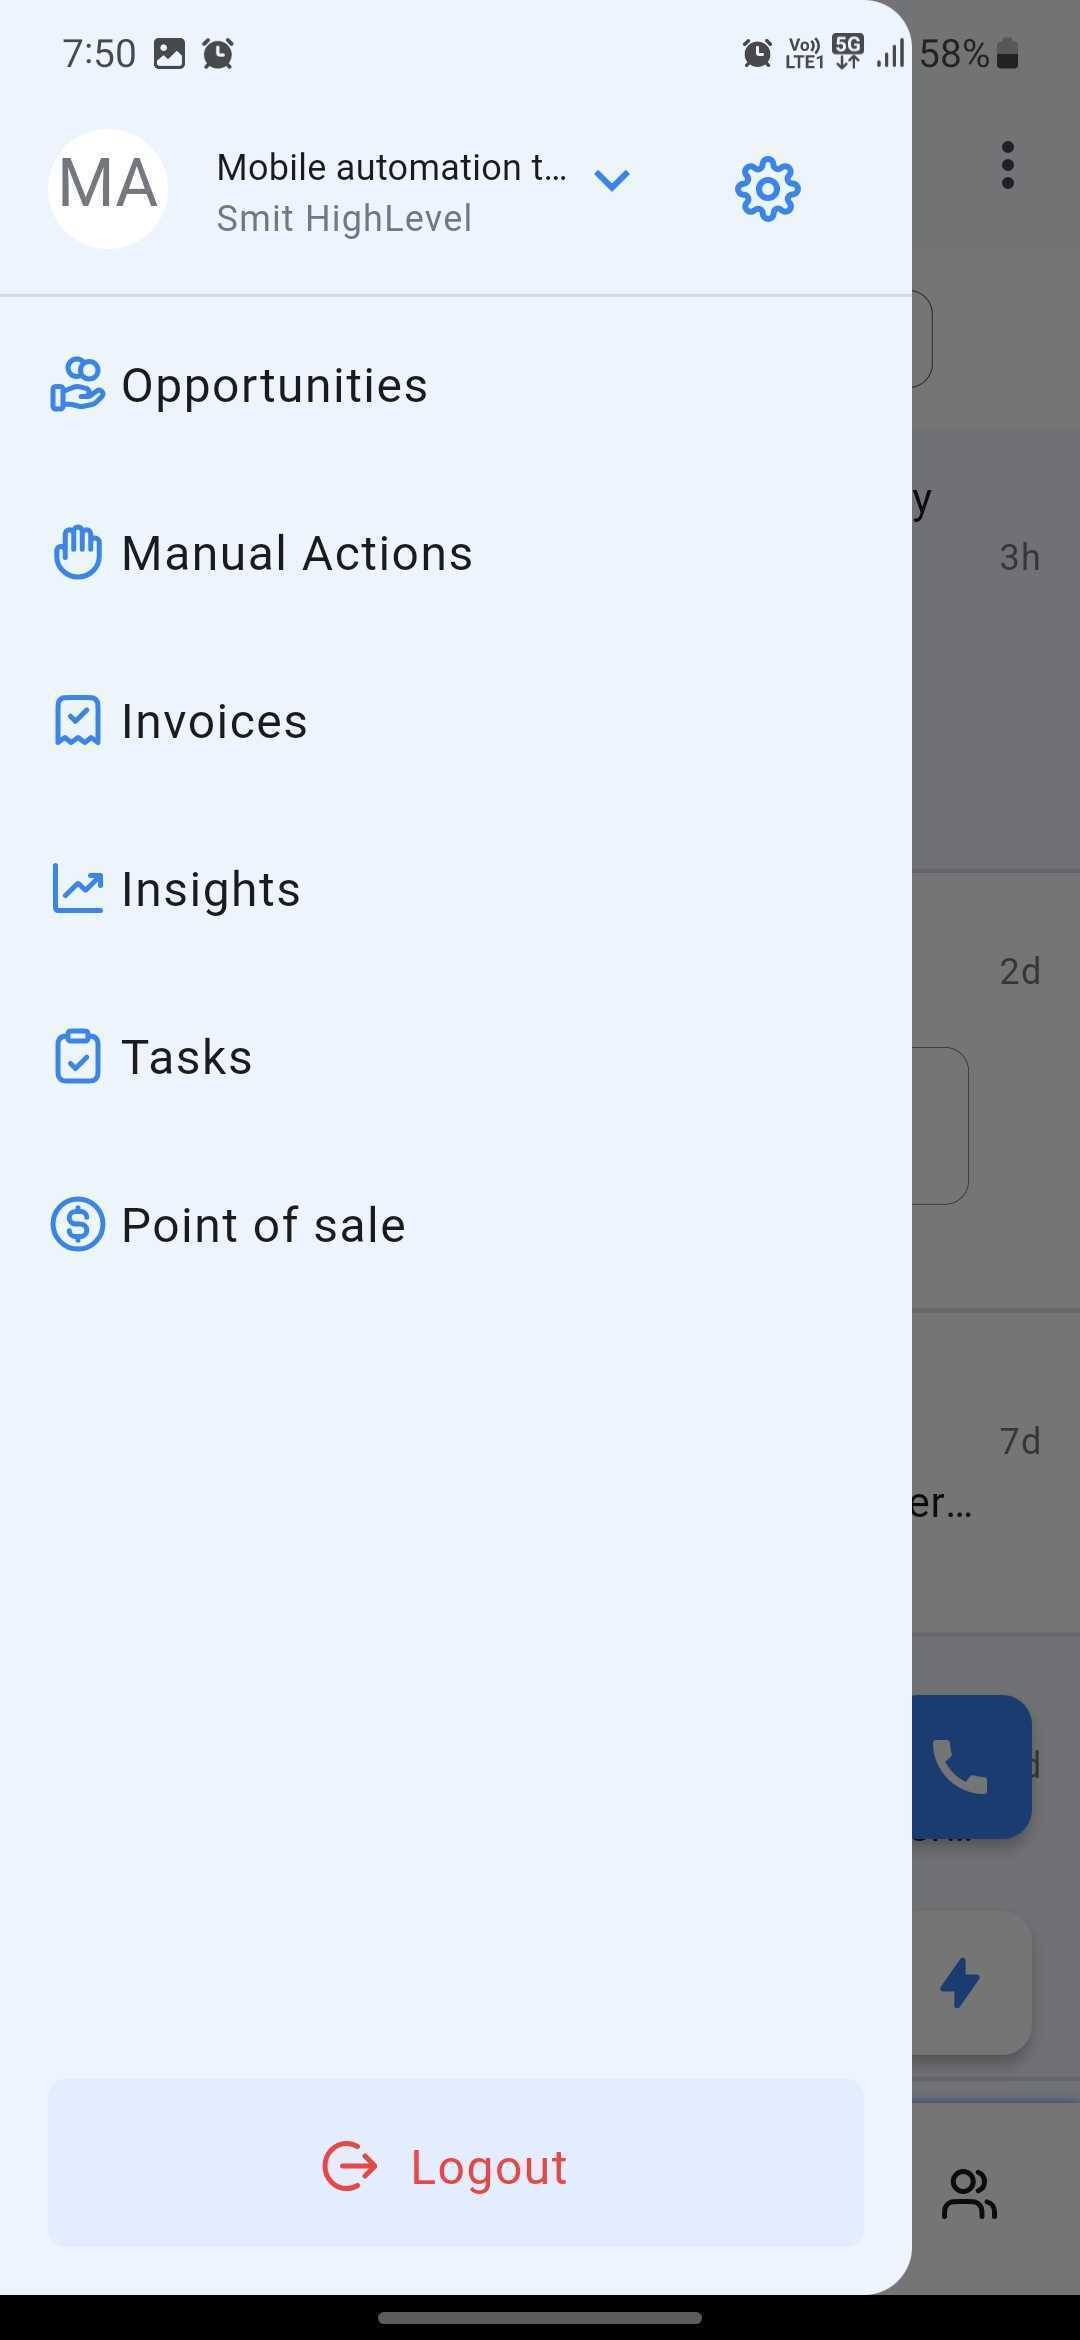Screen dimensions: 1080x2340
Task: Click the red logout arrow icon
Action: [349, 2167]
